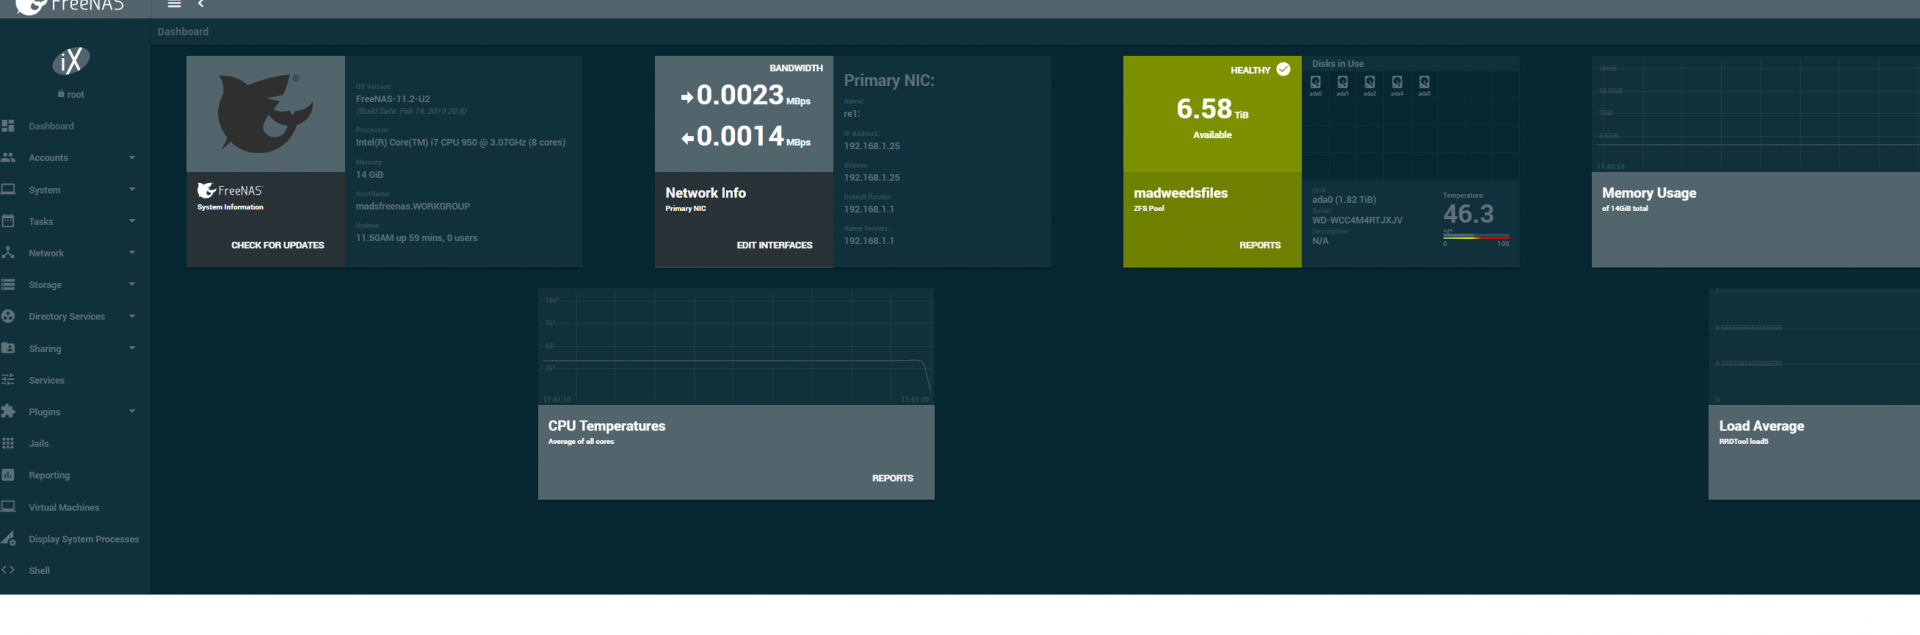Open REPORTS on CPU Temperatures card
1920x635 pixels.
coord(893,478)
